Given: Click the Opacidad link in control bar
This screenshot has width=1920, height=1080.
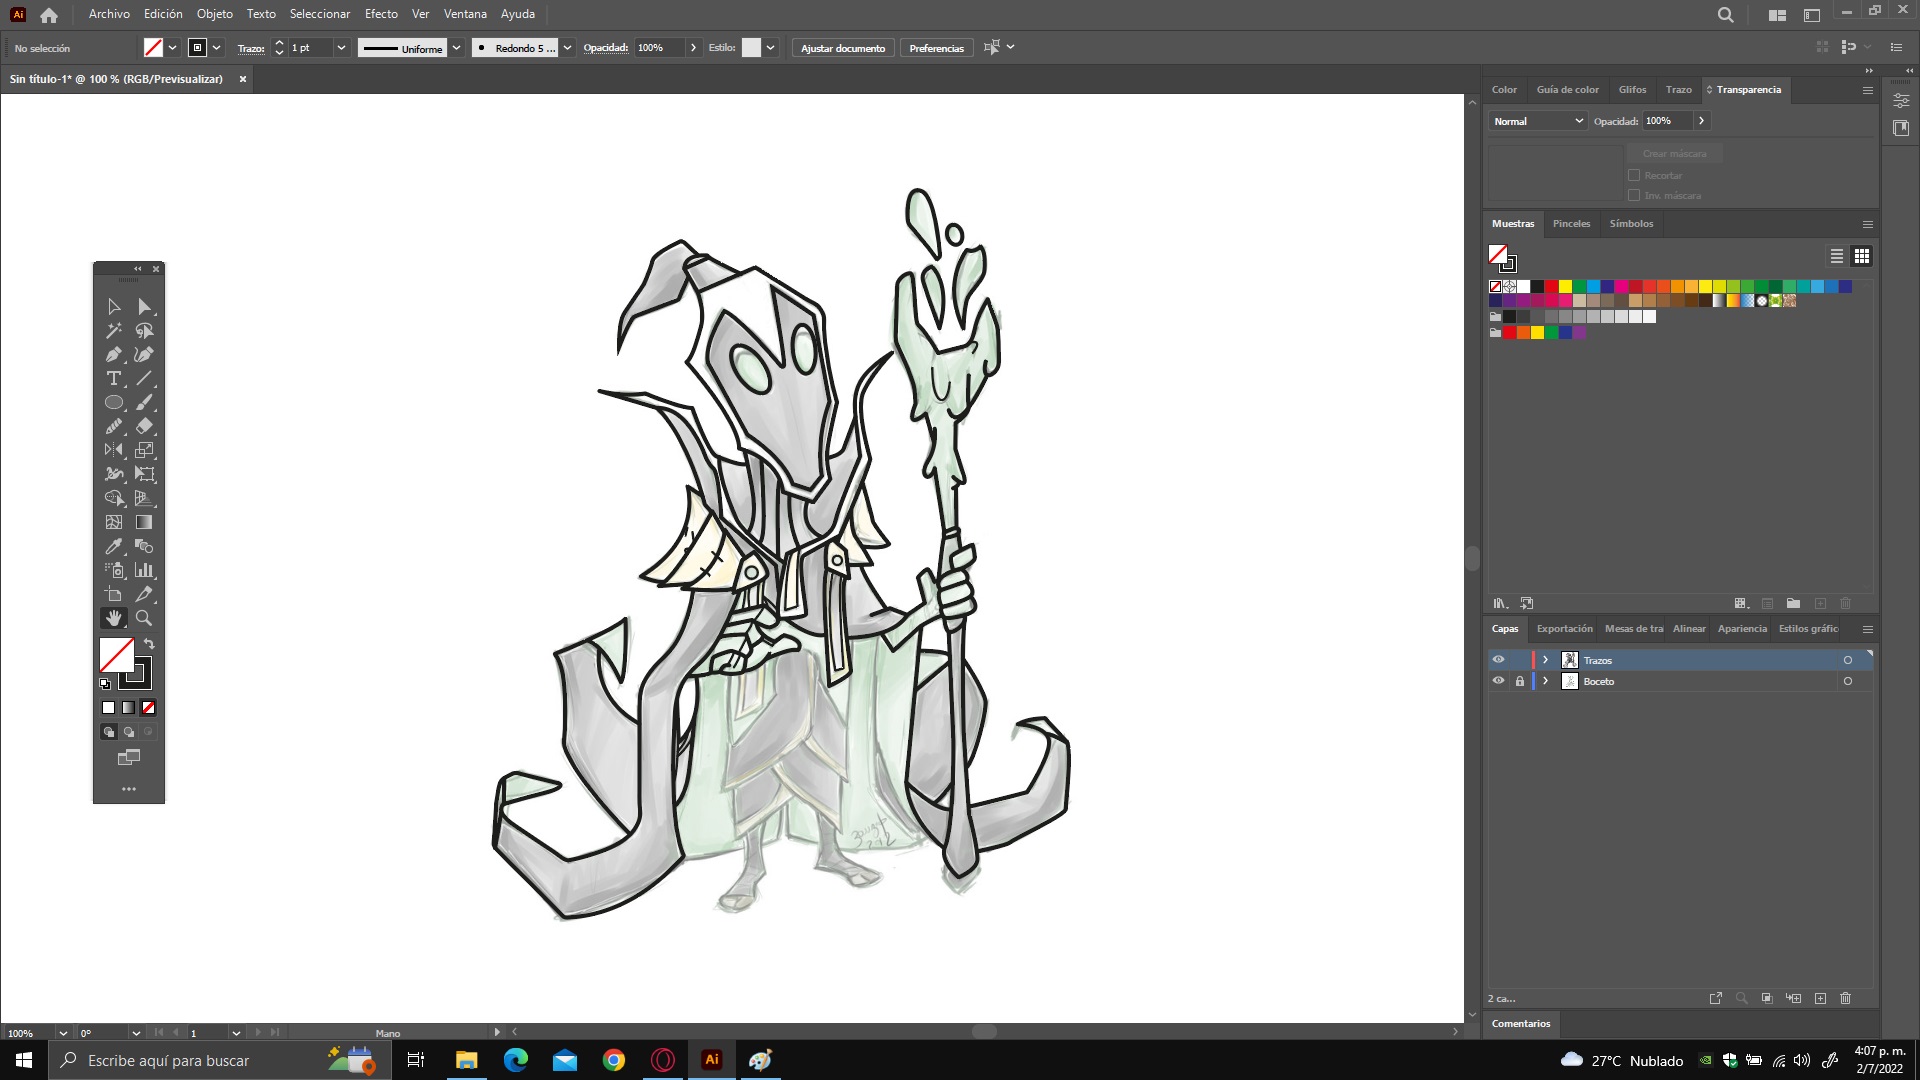Looking at the screenshot, I should pos(606,48).
